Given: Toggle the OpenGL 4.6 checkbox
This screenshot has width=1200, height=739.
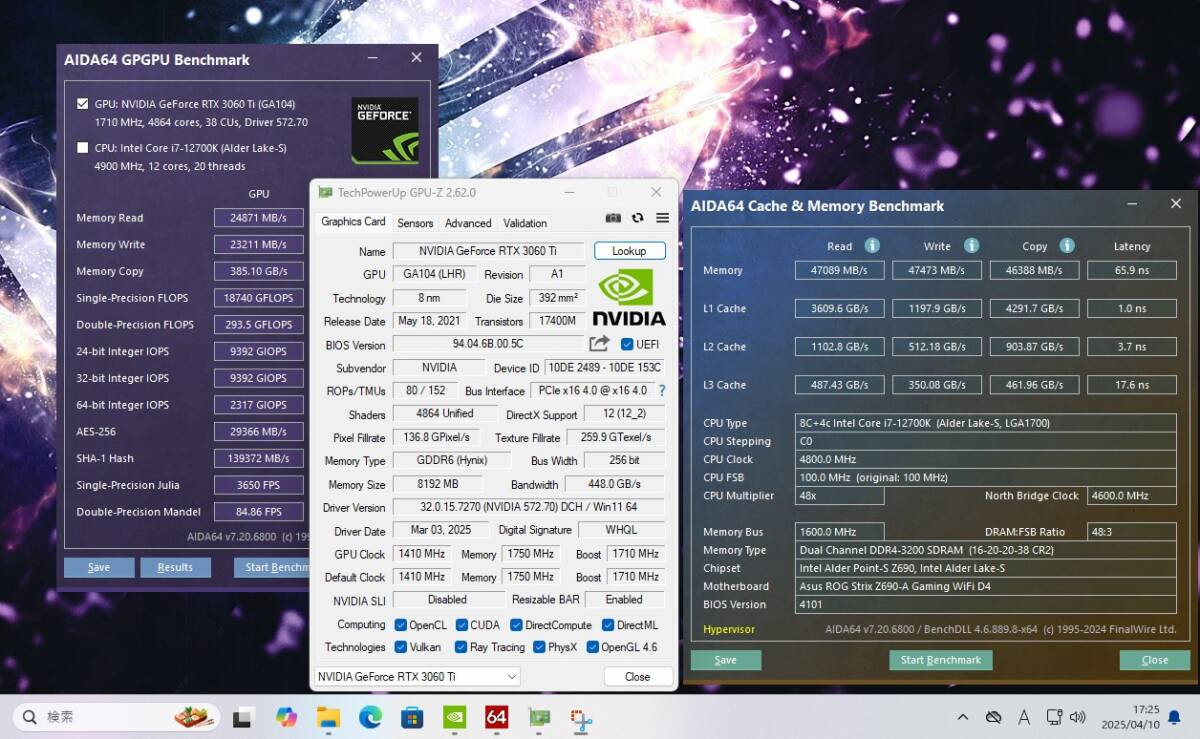Looking at the screenshot, I should 592,647.
